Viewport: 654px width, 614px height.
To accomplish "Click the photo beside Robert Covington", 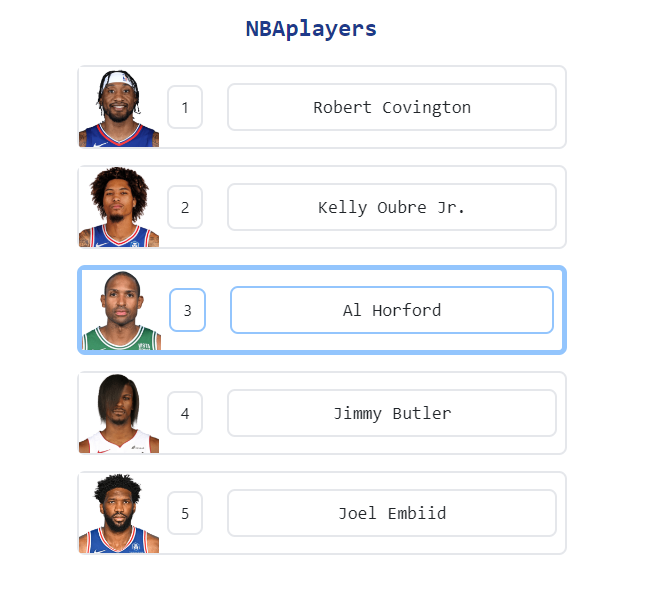I will pyautogui.click(x=119, y=108).
